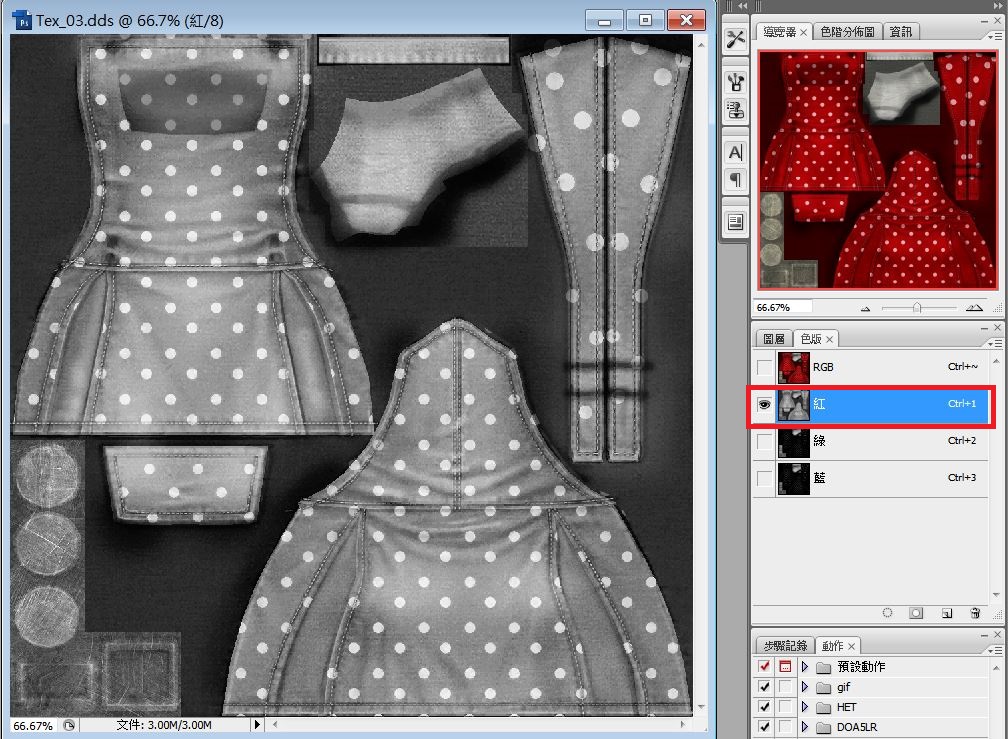Switch to the Layers tab
Image resolution: width=1008 pixels, height=739 pixels.
point(774,339)
